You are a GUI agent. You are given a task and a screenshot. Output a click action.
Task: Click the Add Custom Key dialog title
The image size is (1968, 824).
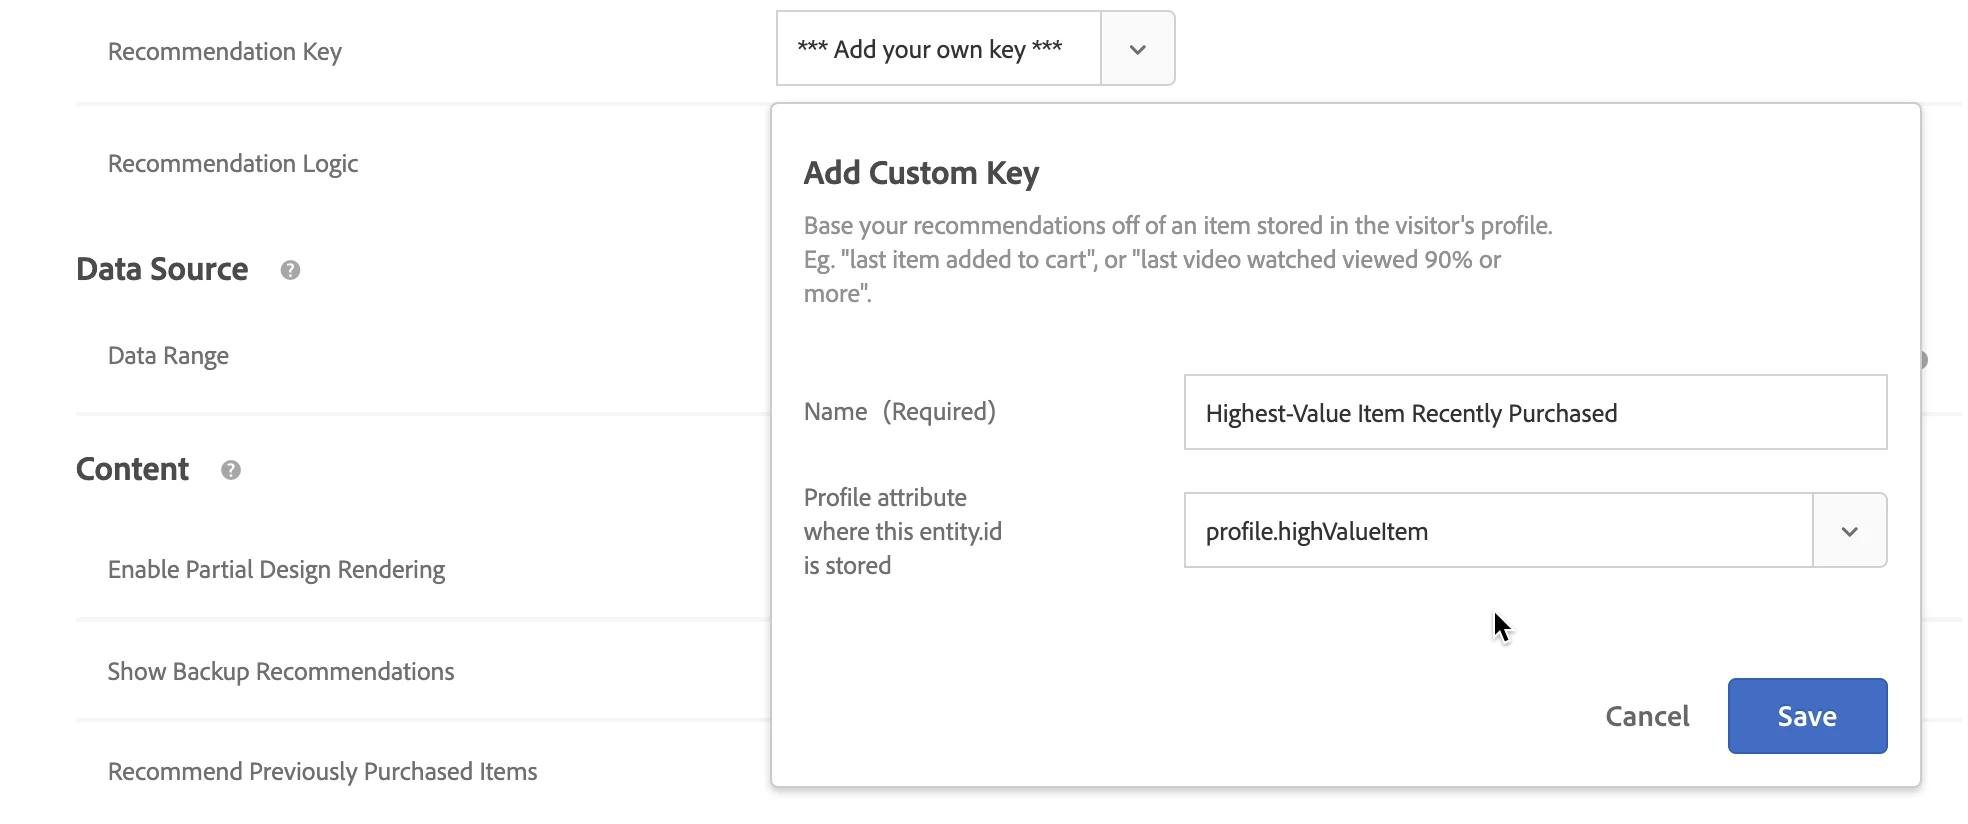(921, 173)
